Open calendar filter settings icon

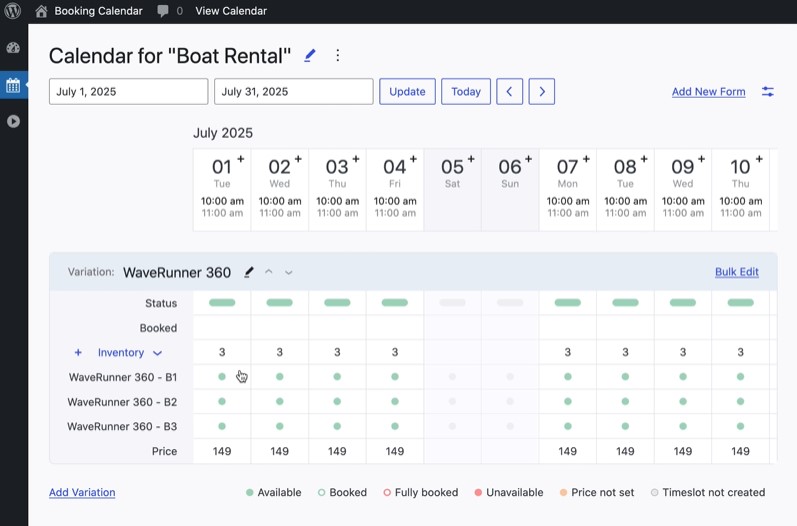click(768, 92)
